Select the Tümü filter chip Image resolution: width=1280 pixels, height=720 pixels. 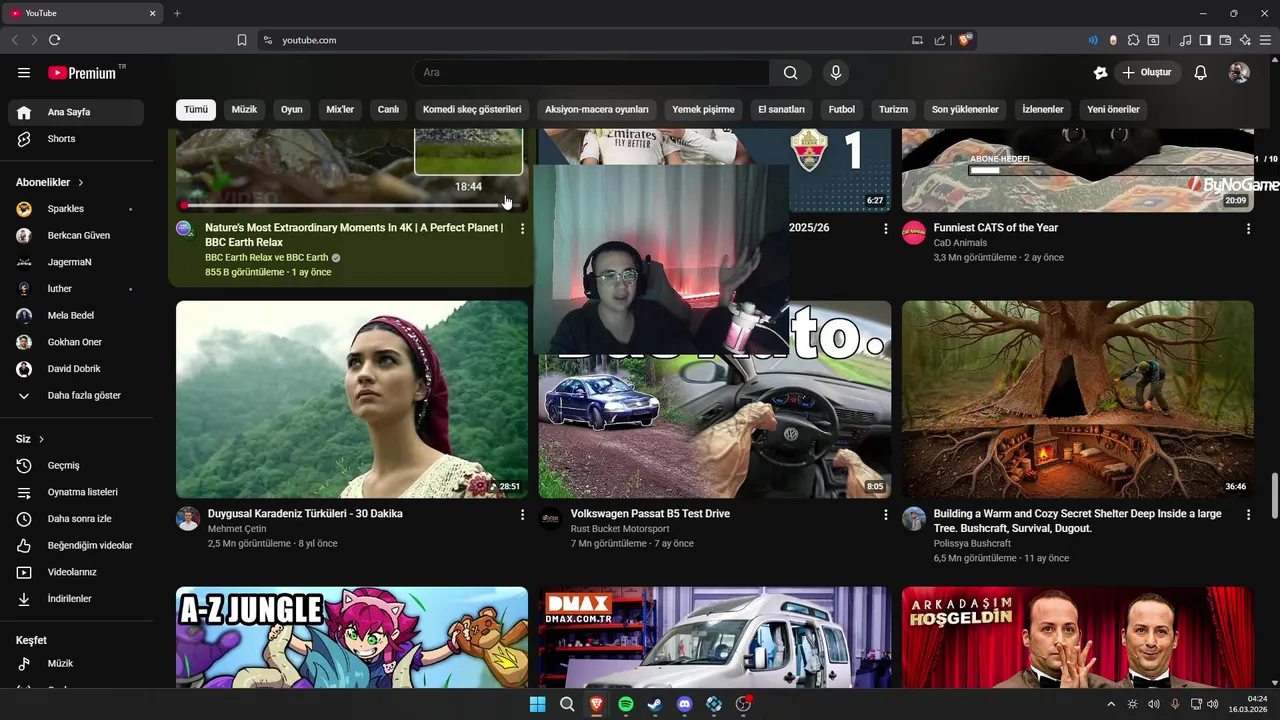[196, 110]
